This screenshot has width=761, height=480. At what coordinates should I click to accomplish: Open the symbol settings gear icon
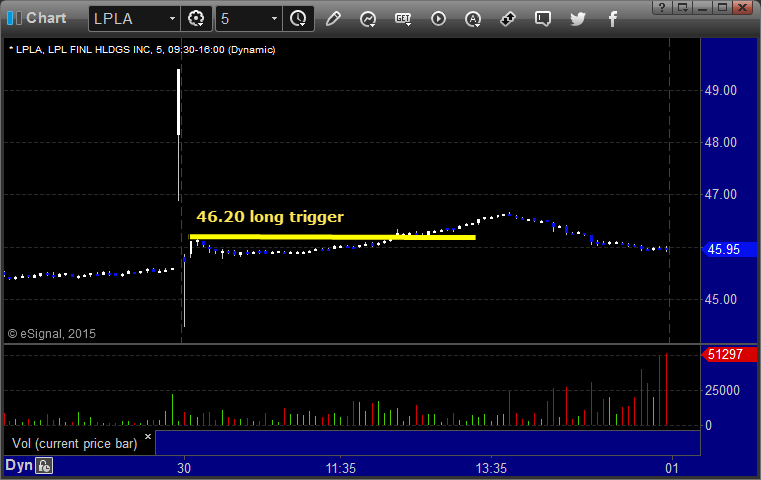(196, 19)
